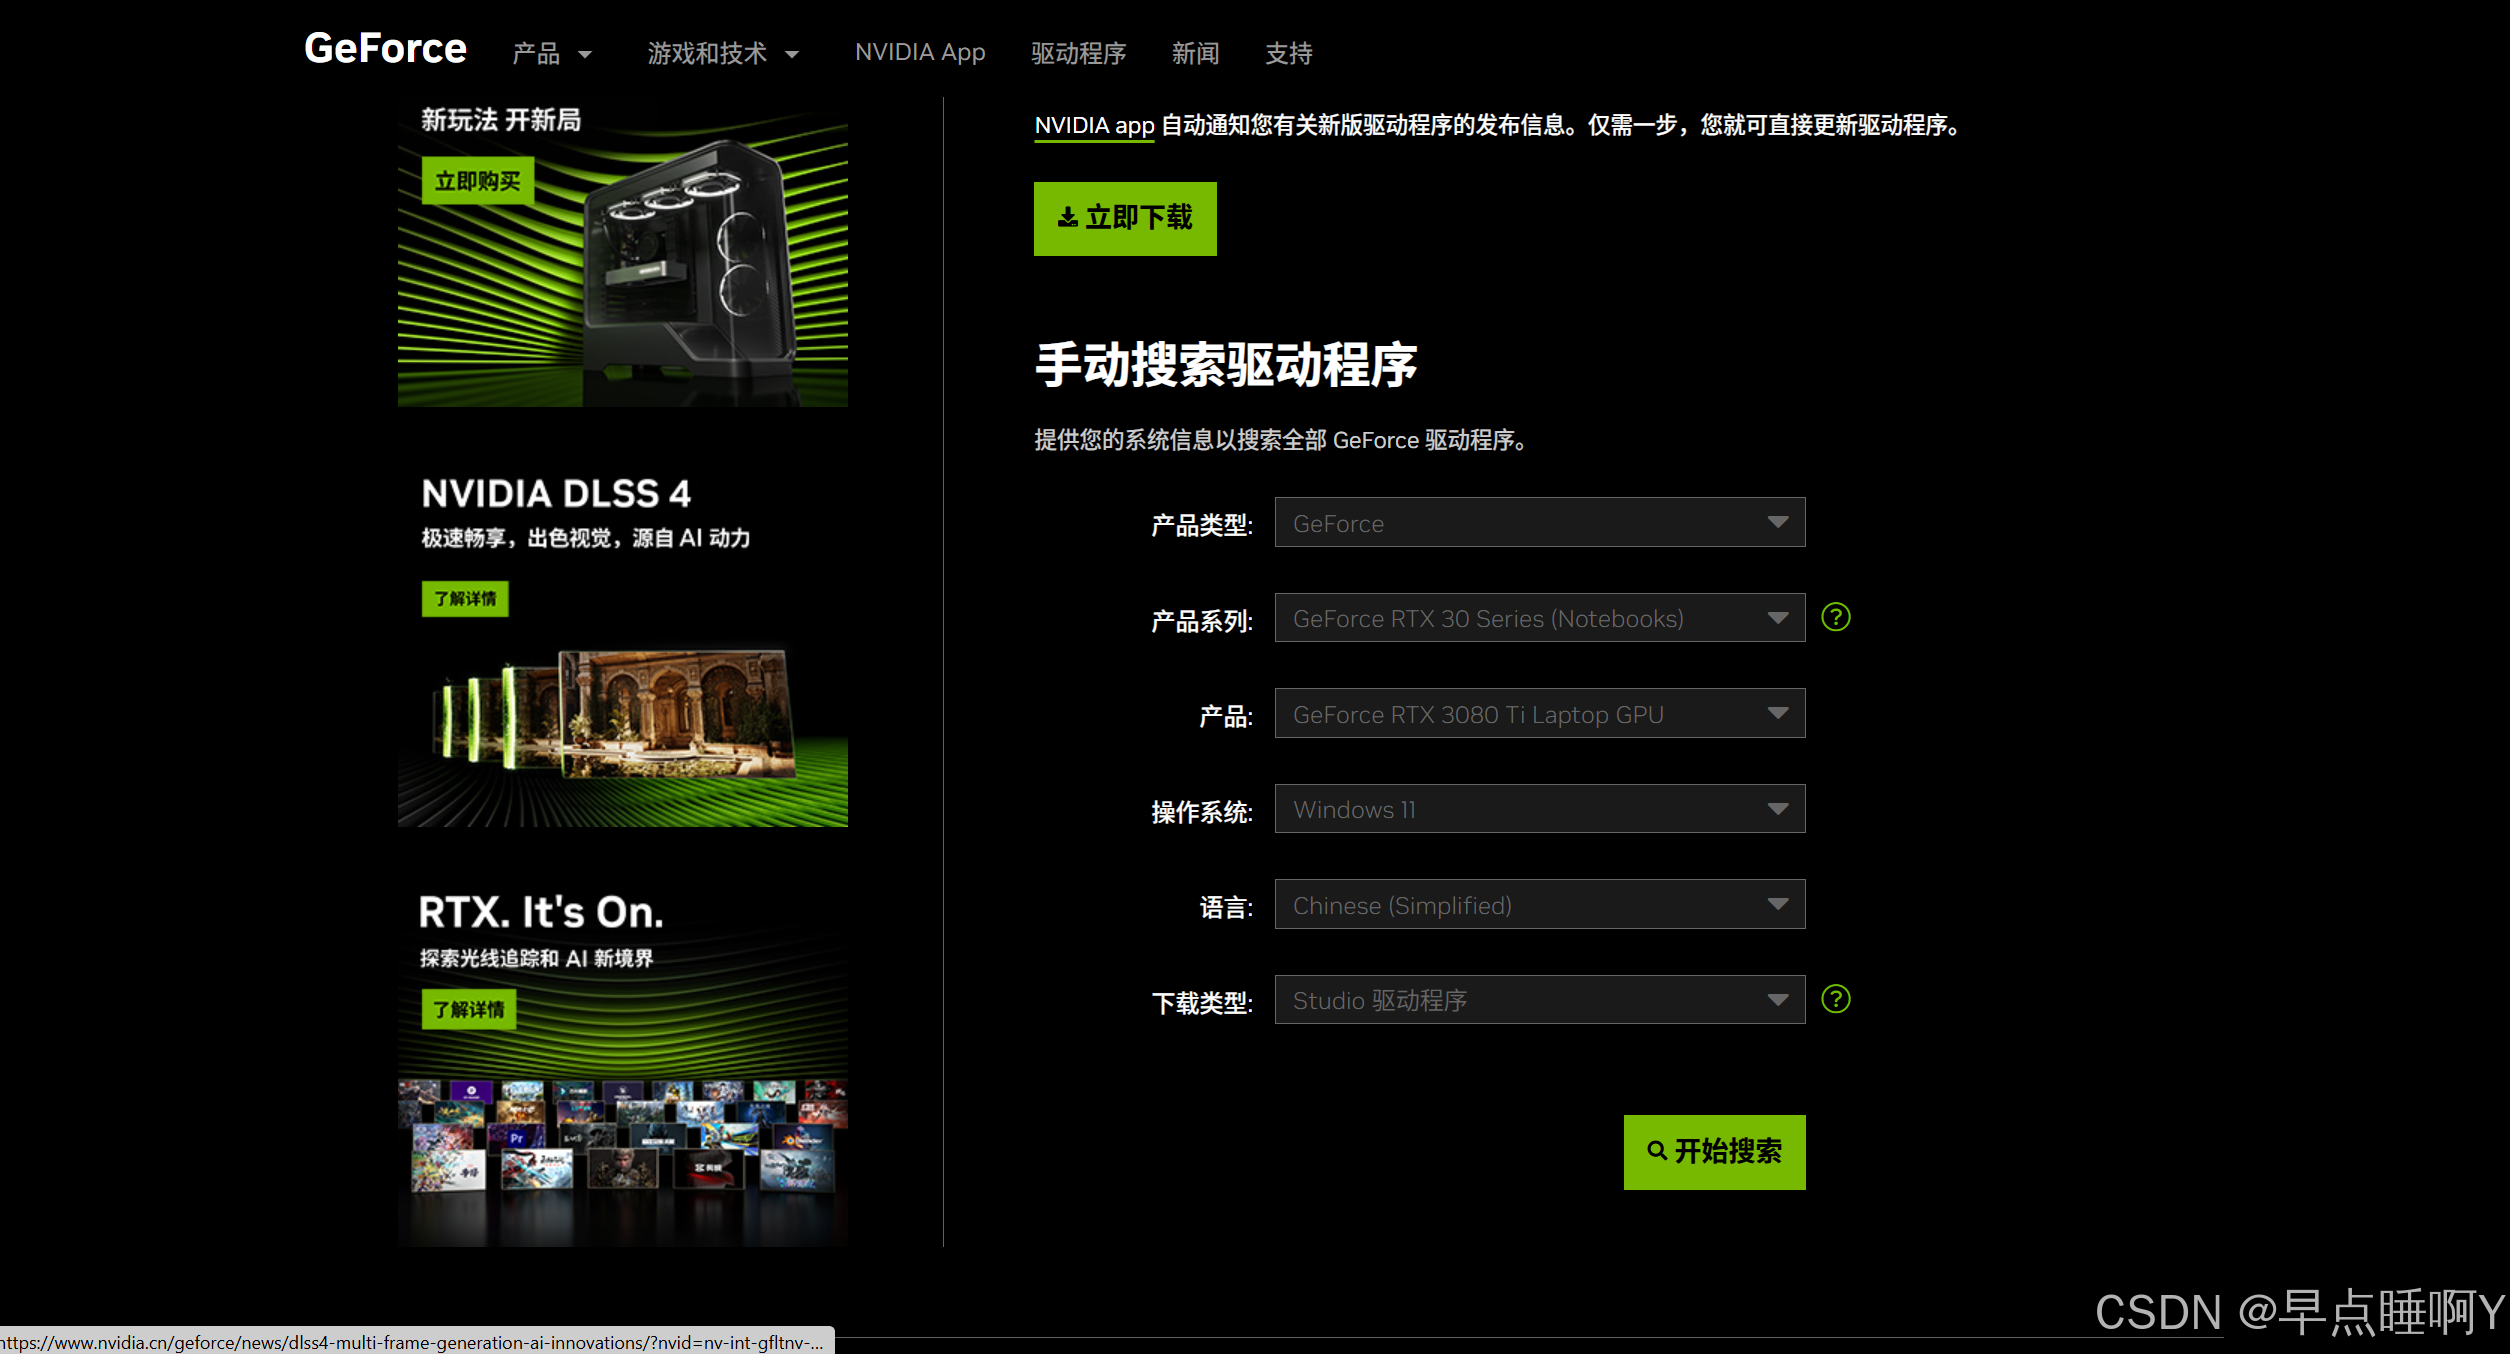The width and height of the screenshot is (2510, 1354).
Task: Click the help icon beside 产品系列
Action: point(1835,617)
